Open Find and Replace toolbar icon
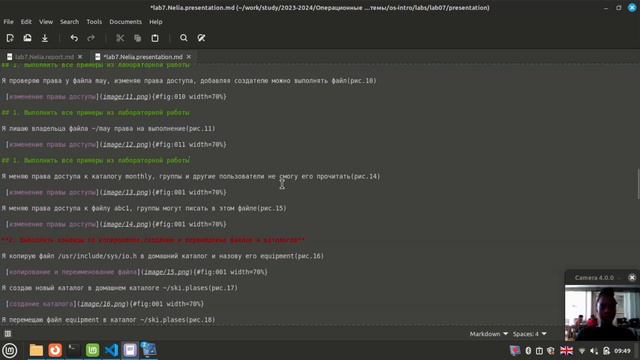 [x=201, y=38]
